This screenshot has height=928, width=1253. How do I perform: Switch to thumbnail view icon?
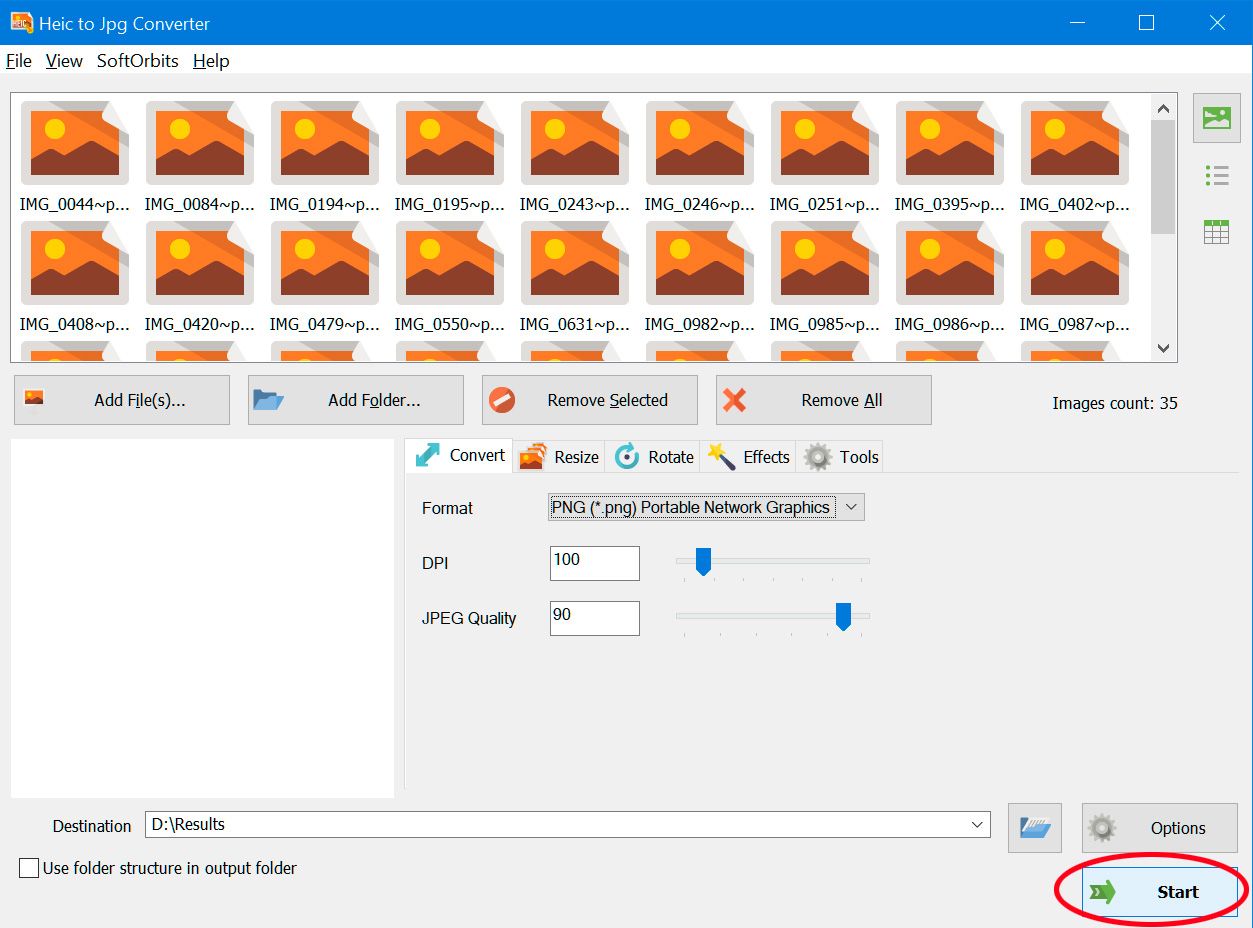(x=1216, y=118)
